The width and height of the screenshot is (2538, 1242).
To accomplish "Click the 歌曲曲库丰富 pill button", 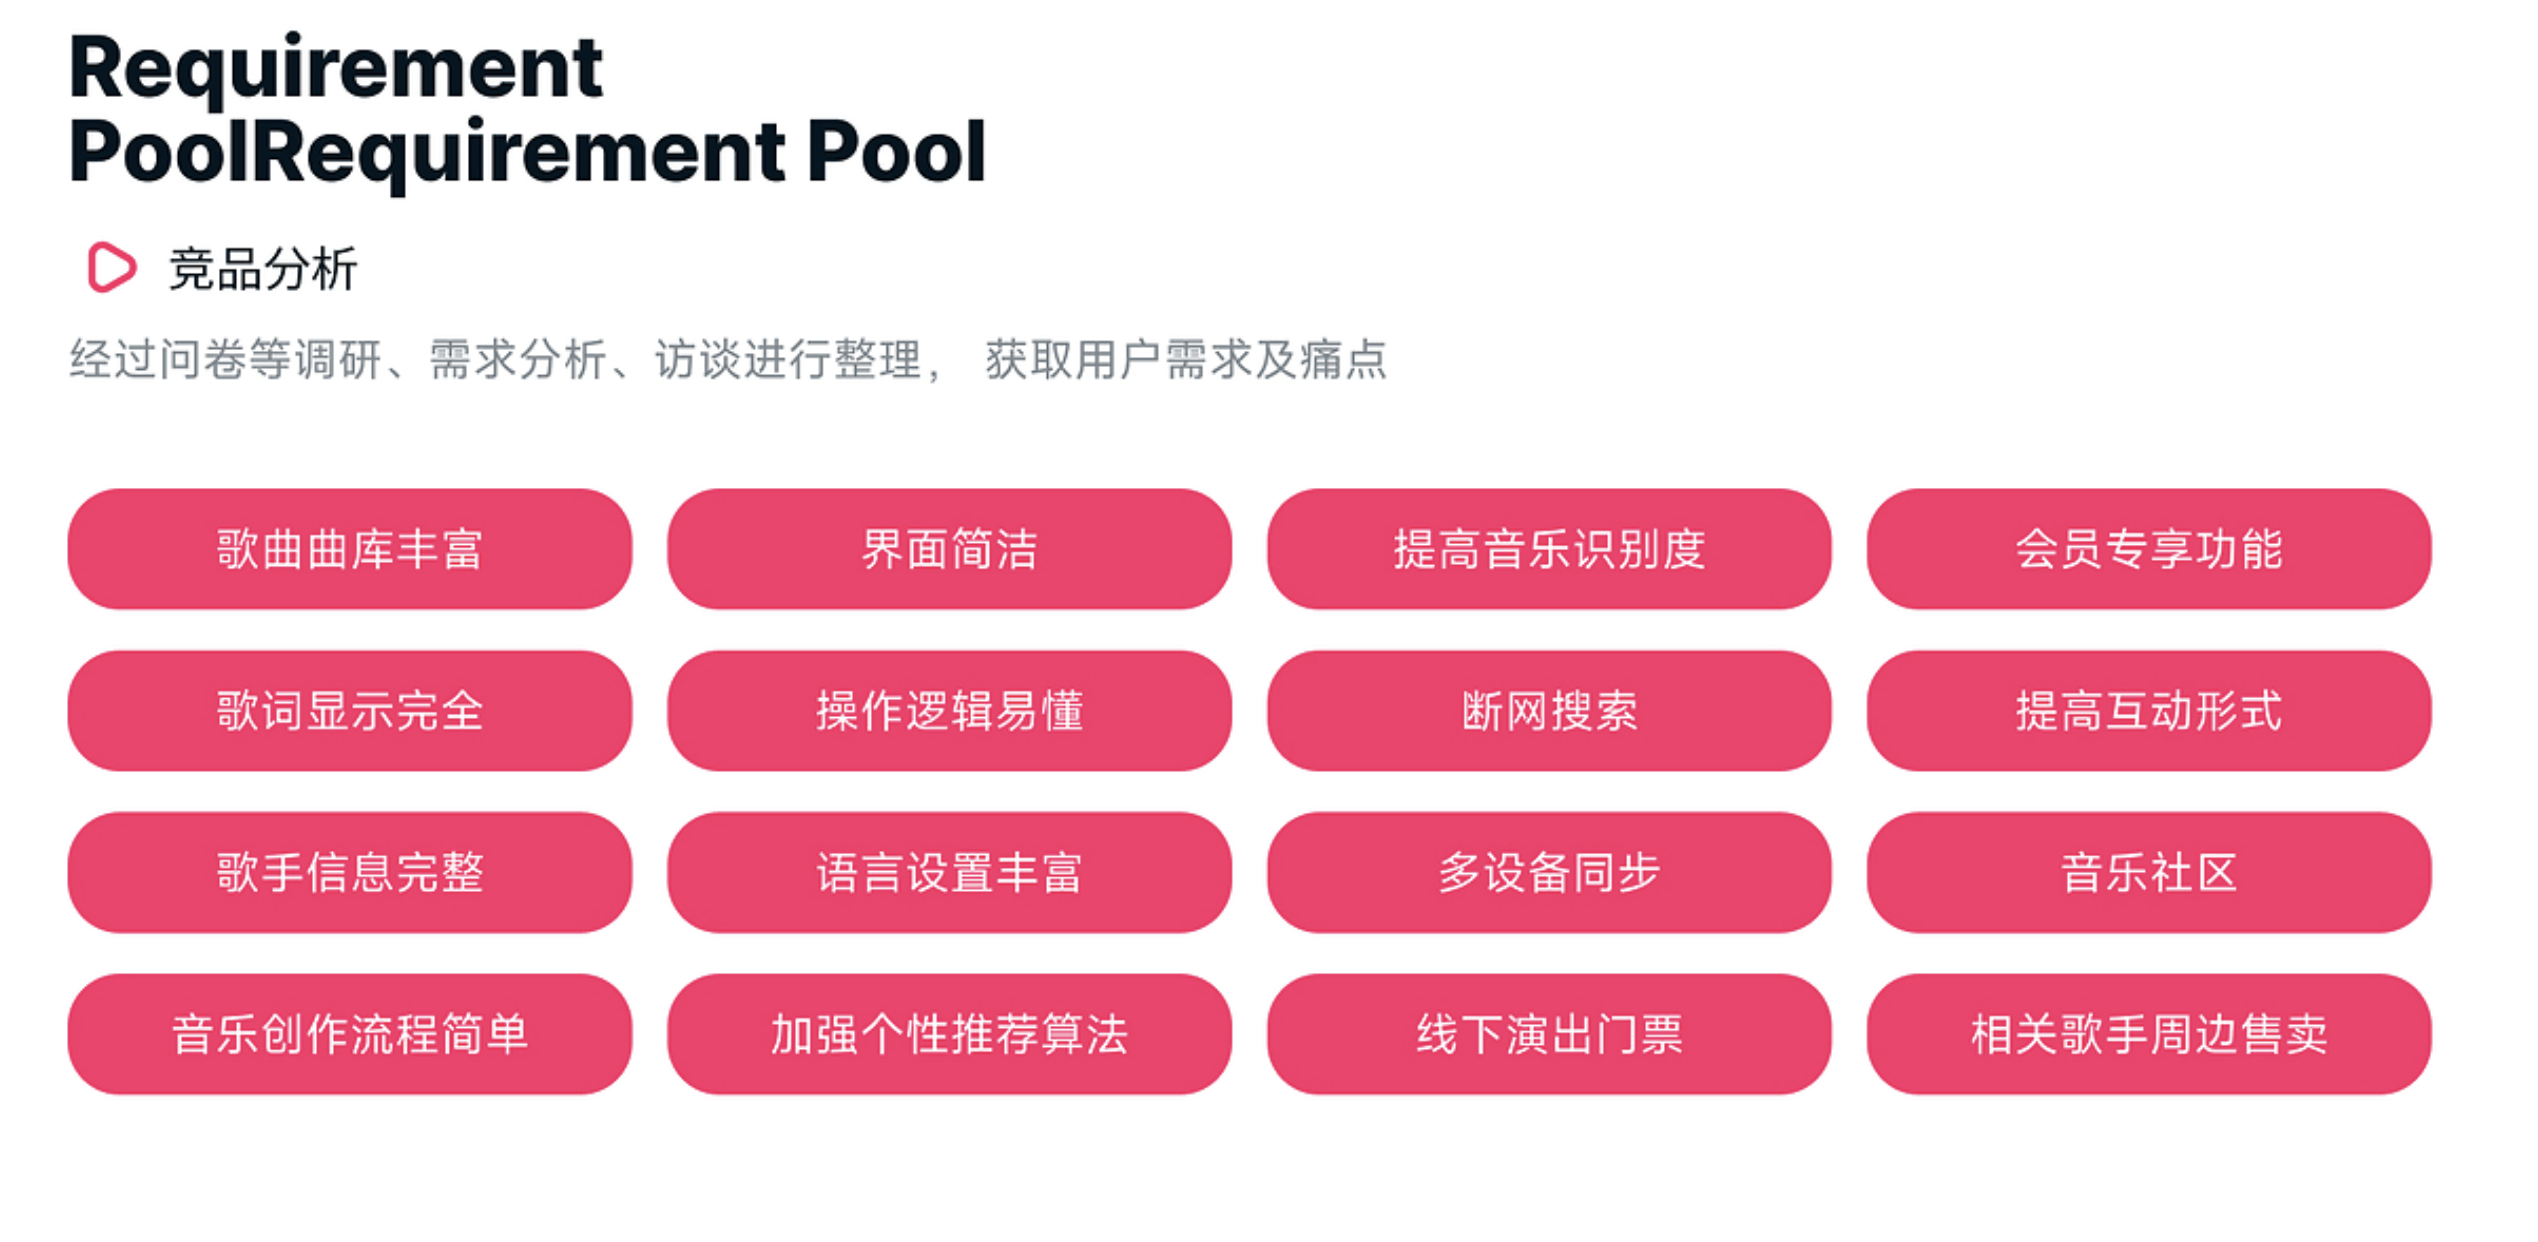I will click(x=350, y=549).
